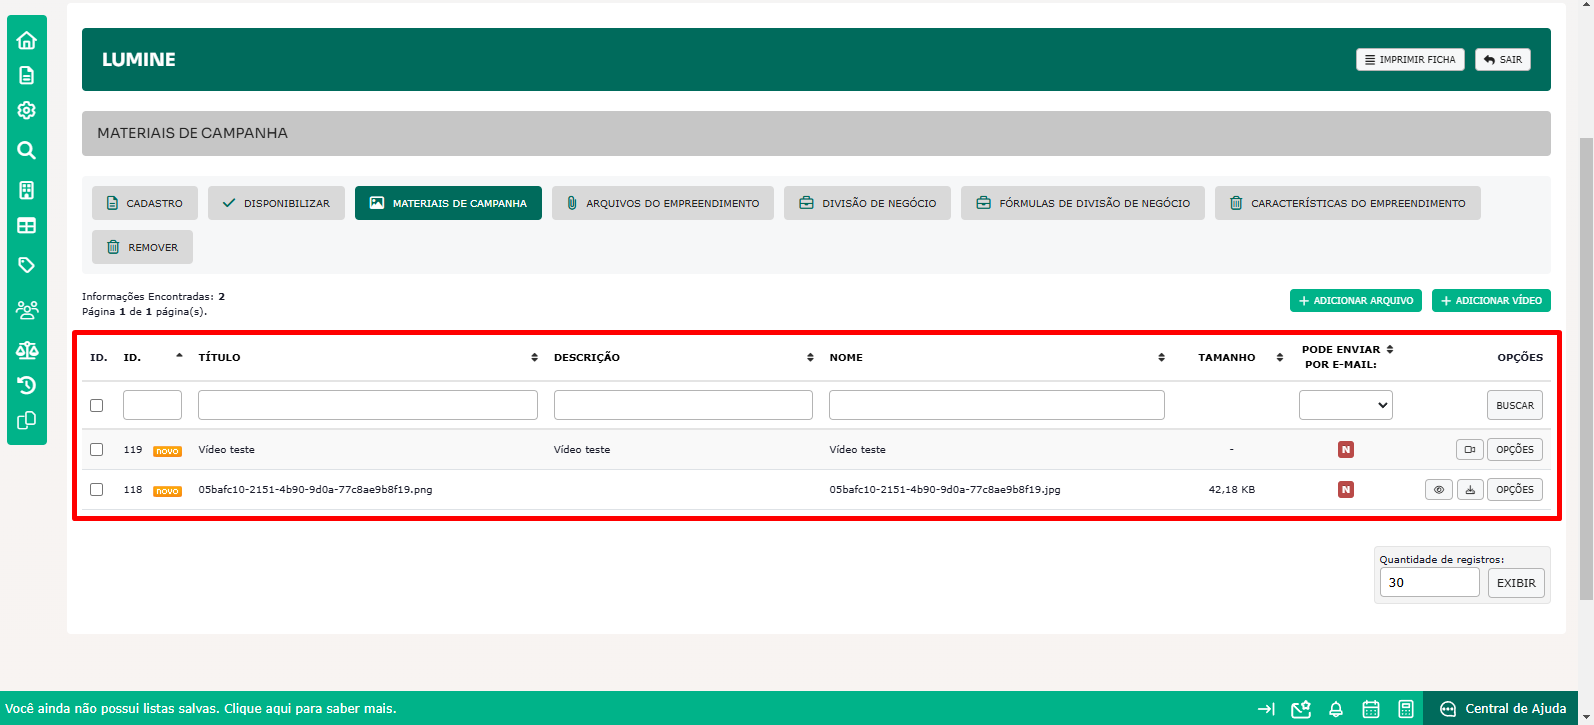The image size is (1594, 725).
Task: Open Características do Empreendimento tab
Action: point(1348,203)
